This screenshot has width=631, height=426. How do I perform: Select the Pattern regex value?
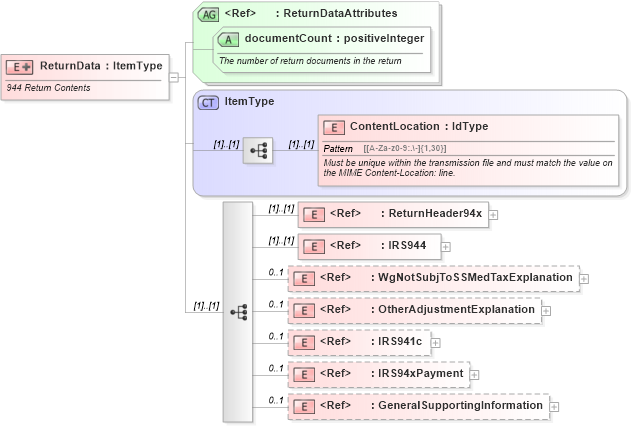click(405, 148)
